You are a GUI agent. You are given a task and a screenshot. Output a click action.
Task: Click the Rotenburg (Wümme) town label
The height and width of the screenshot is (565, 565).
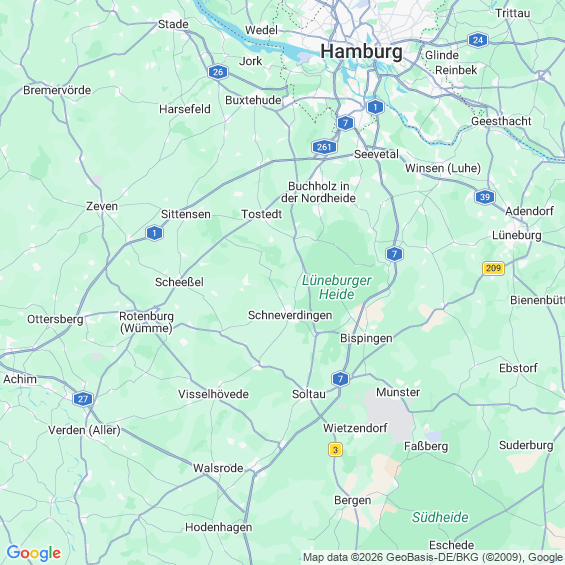click(x=146, y=322)
